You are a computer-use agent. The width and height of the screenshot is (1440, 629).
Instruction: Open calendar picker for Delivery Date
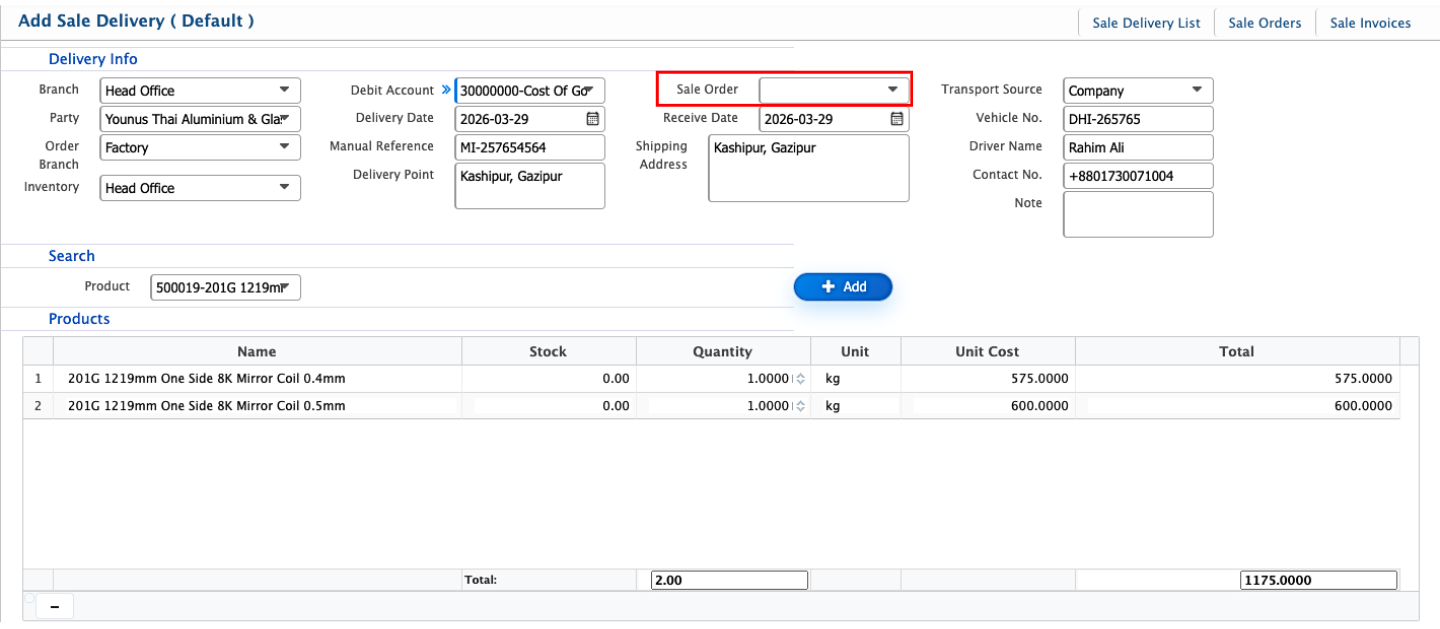[x=592, y=119]
